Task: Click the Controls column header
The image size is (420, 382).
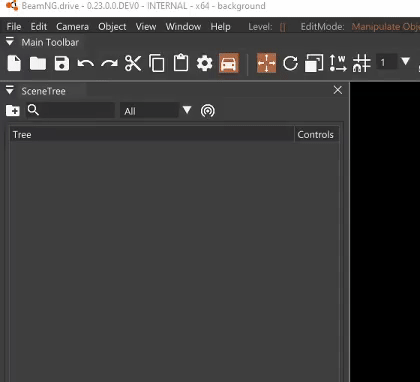Action: [316, 135]
